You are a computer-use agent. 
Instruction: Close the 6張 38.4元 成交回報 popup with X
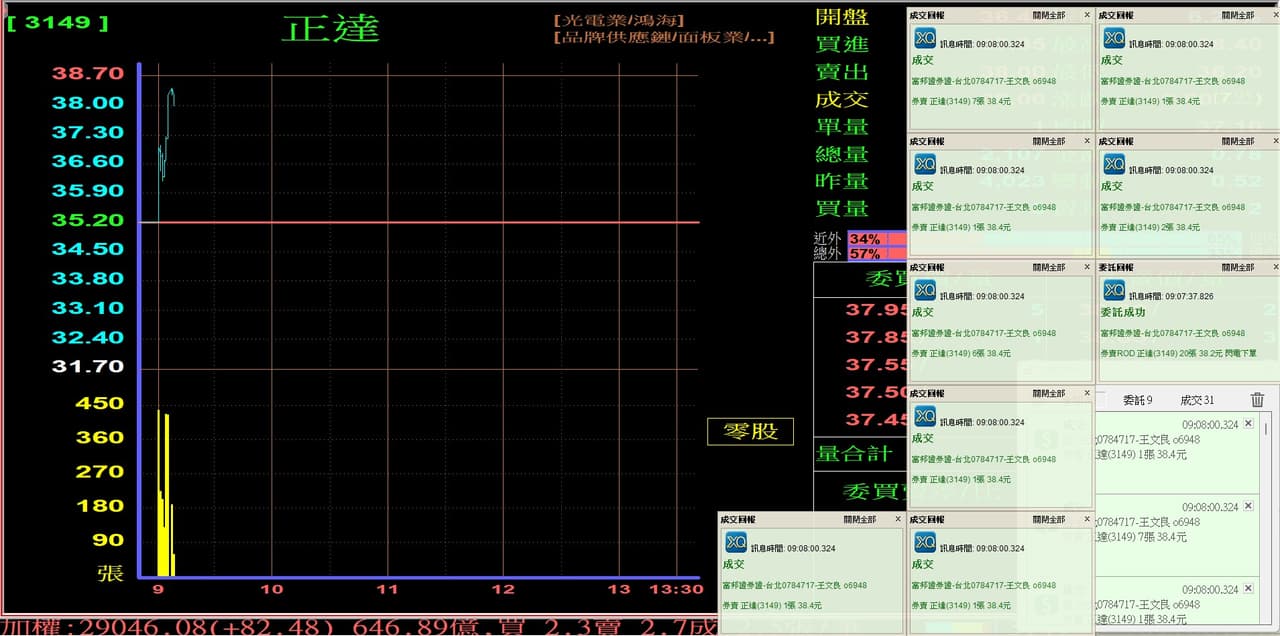click(x=1087, y=267)
